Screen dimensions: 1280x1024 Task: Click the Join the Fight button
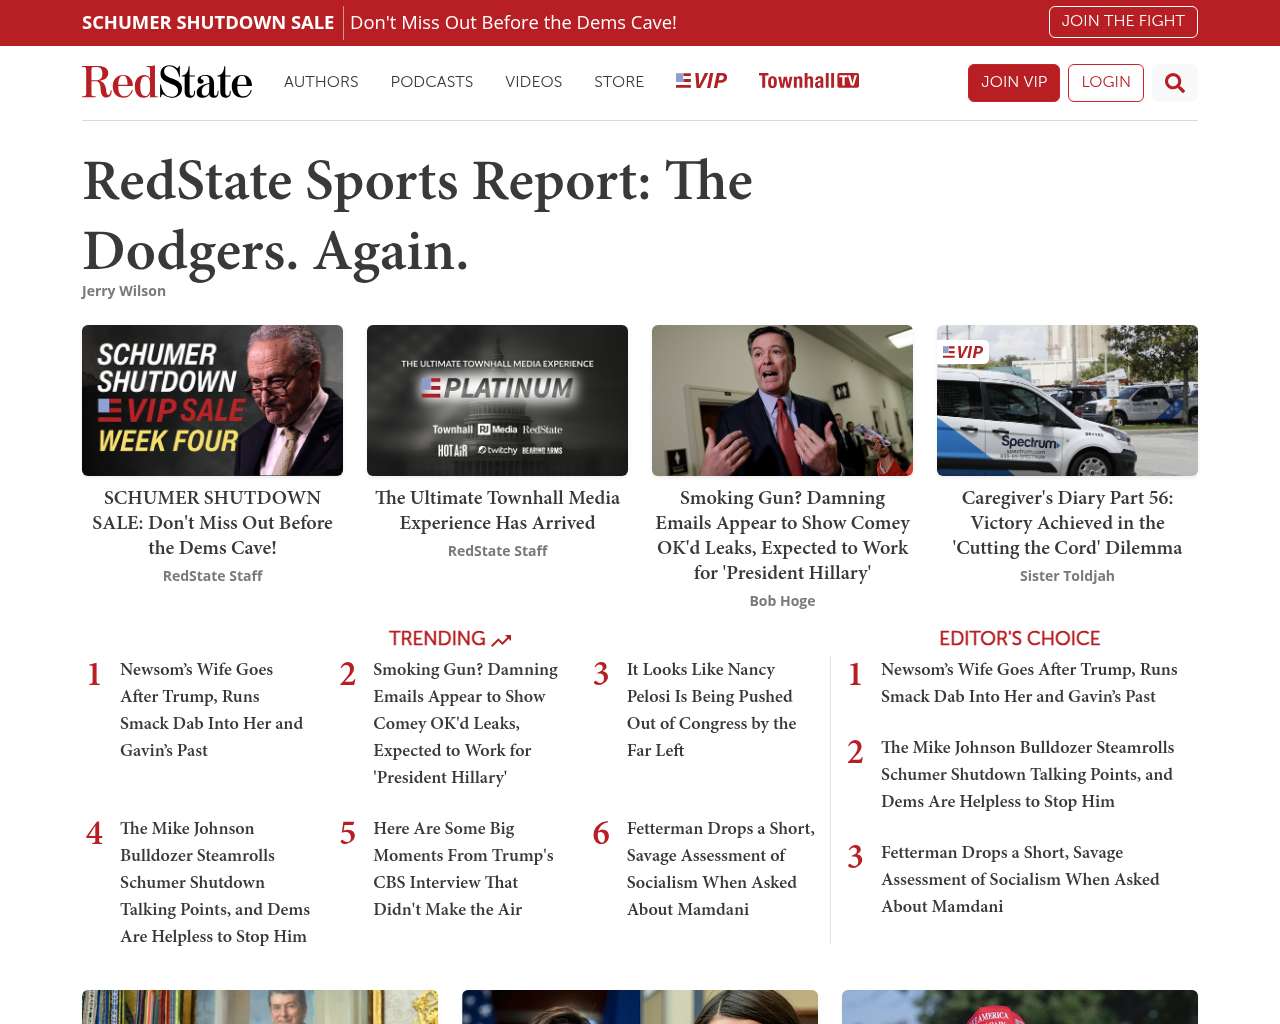click(x=1122, y=21)
